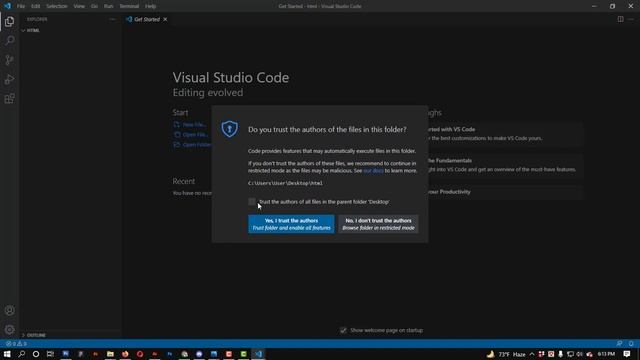Viewport: 640px width, 360px height.
Task: Click the VS Code taskbar icon
Action: click(x=258, y=354)
